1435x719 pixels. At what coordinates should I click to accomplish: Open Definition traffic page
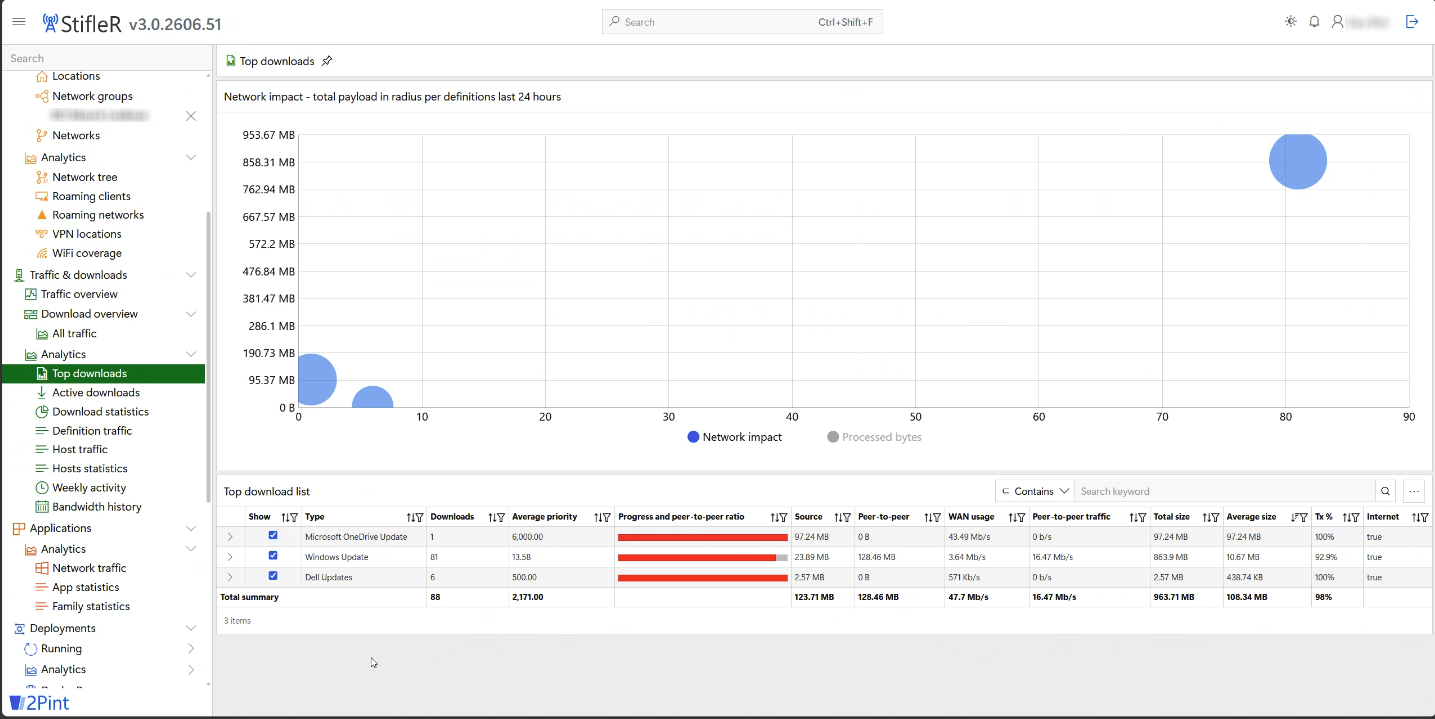(92, 430)
